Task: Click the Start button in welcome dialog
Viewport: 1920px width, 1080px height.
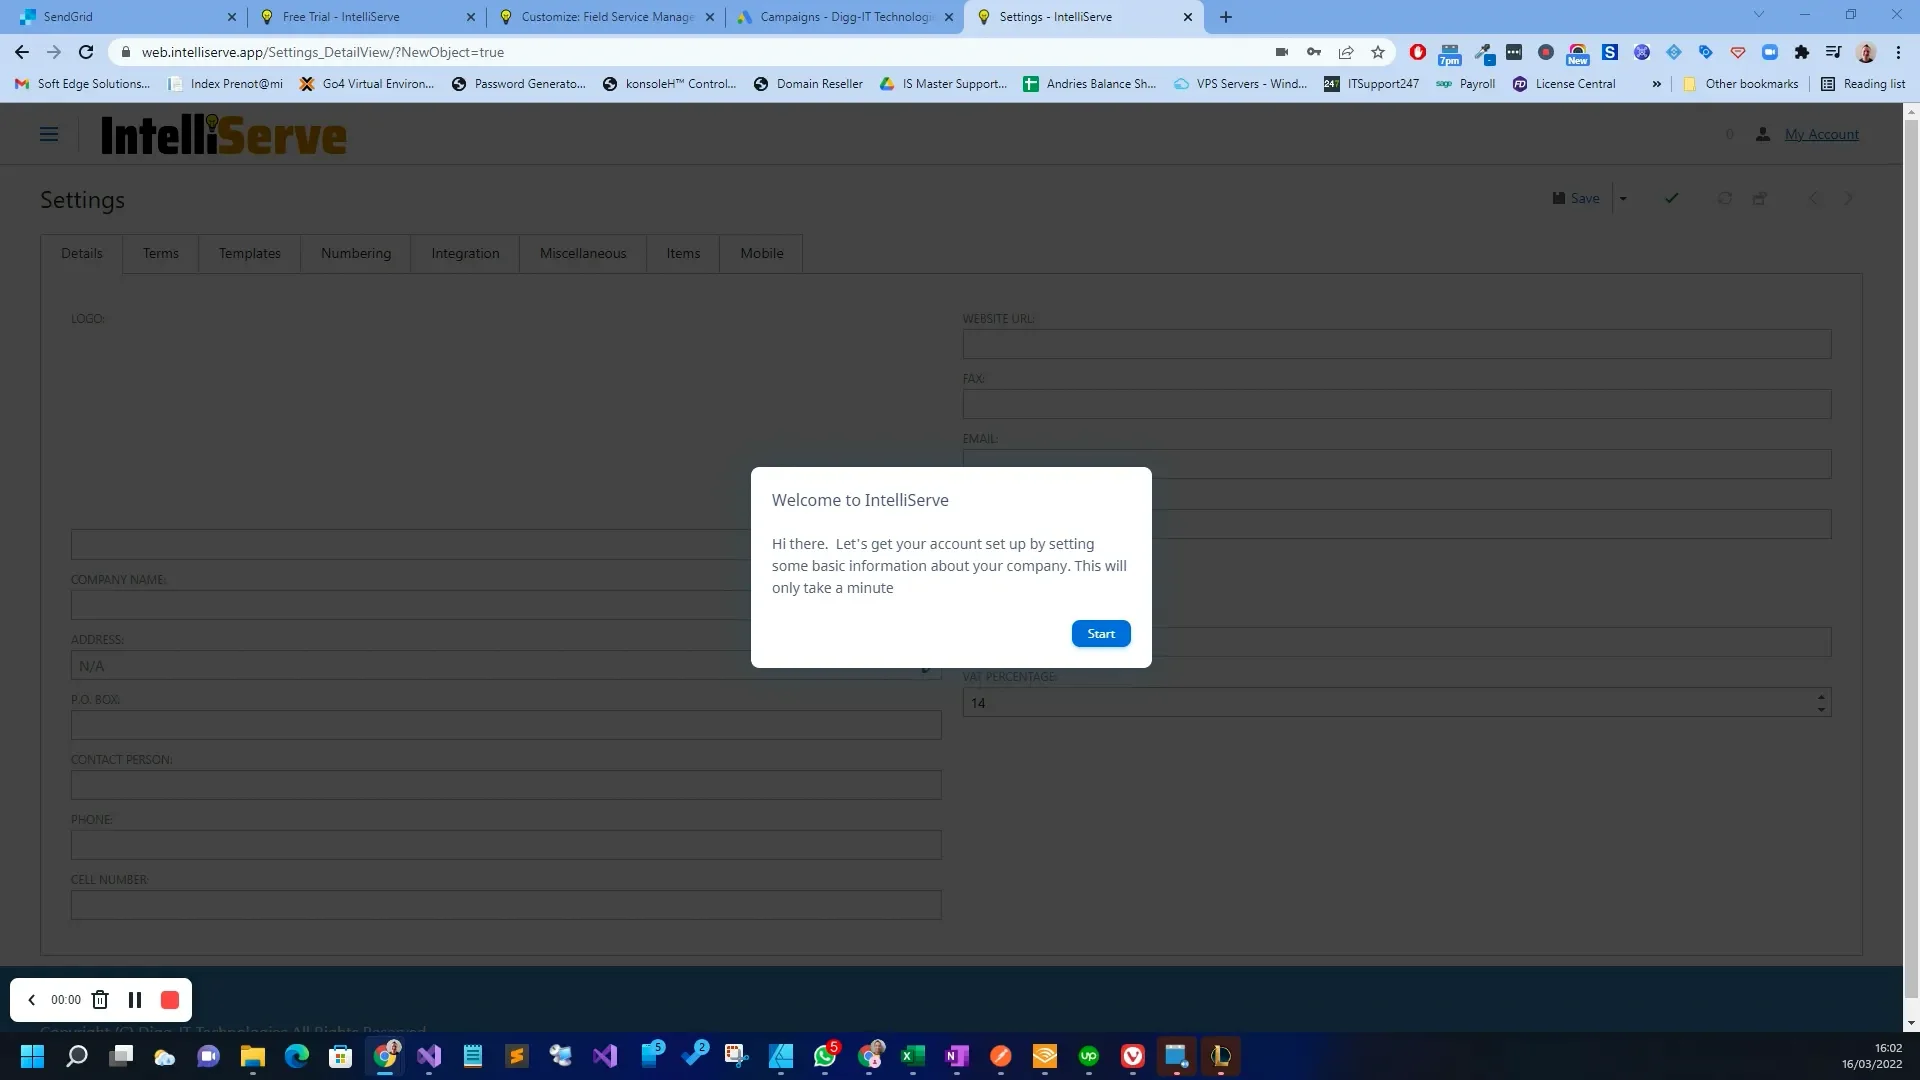Action: 1100,633
